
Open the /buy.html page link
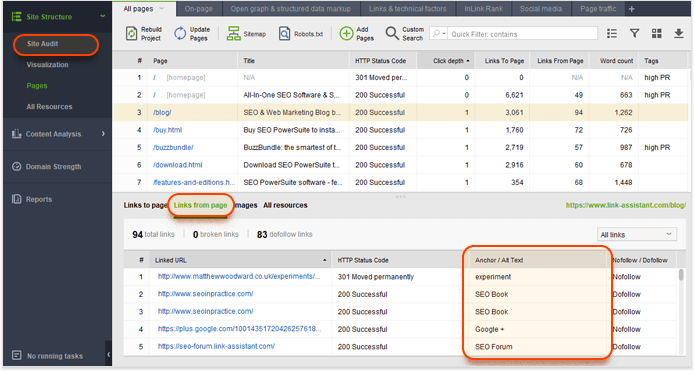(x=167, y=130)
